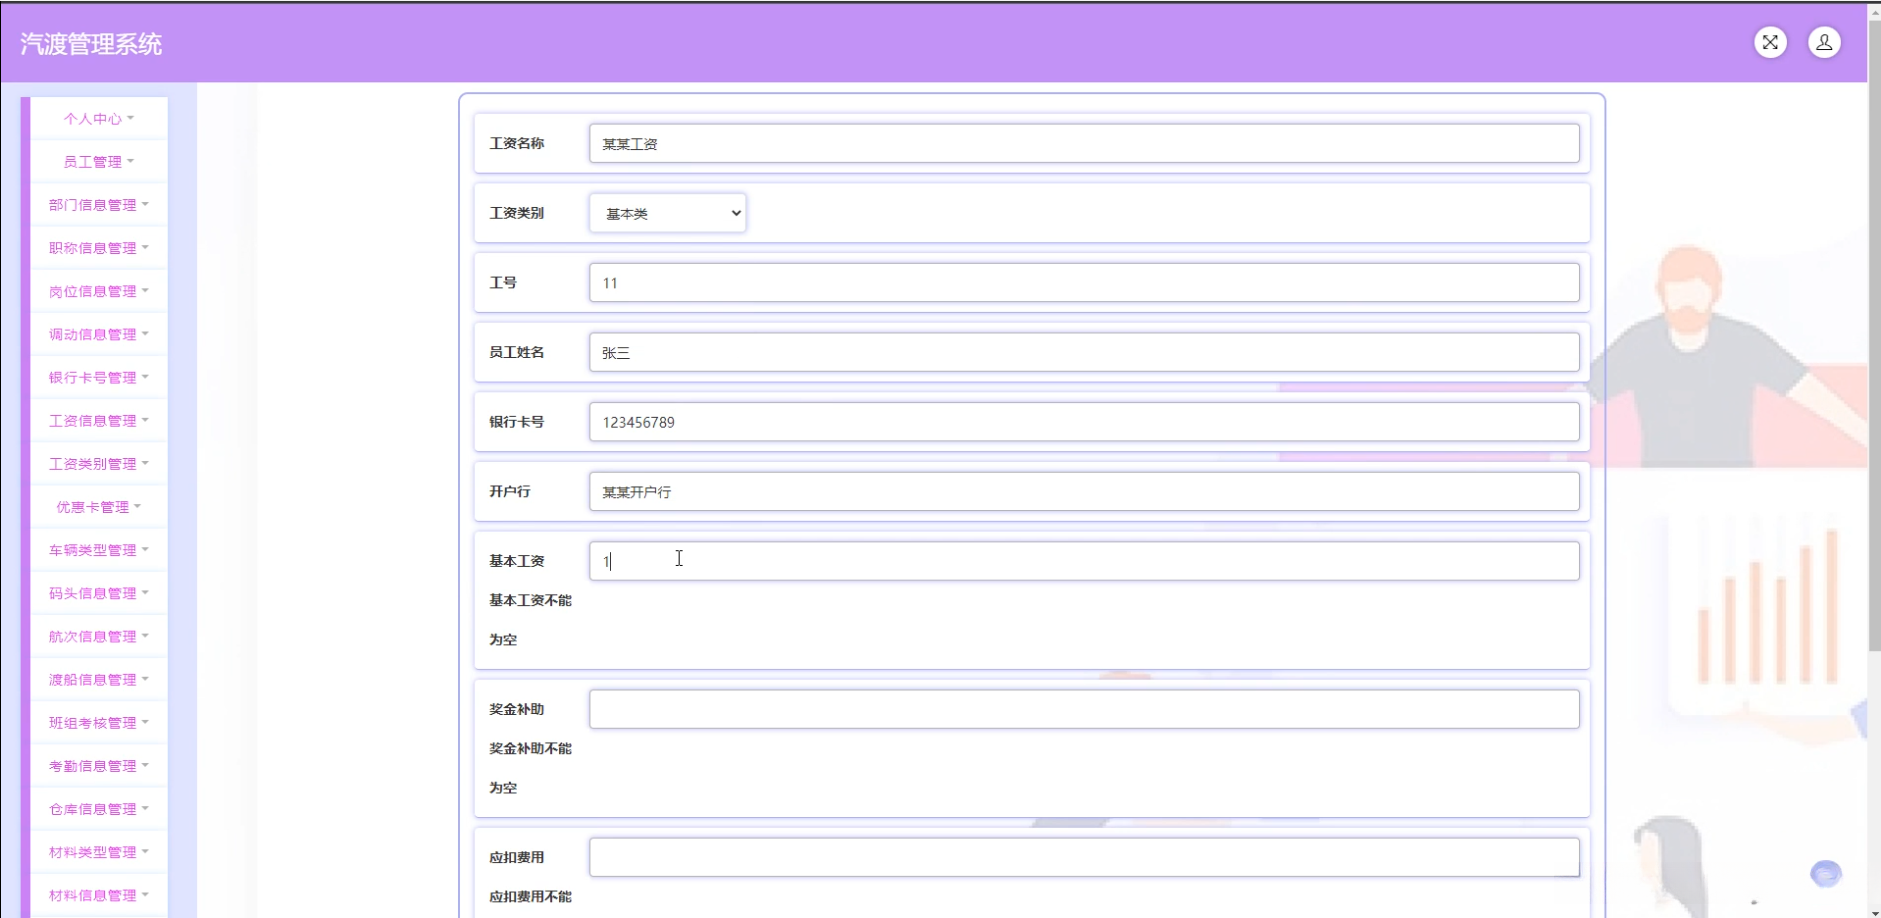Click the 应扣费用 input field
1881x918 pixels.
(x=1084, y=857)
